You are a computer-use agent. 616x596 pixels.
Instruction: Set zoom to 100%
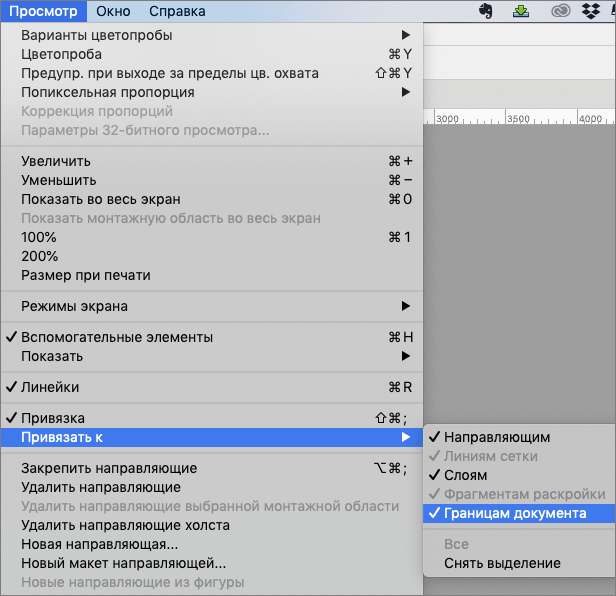212,237
